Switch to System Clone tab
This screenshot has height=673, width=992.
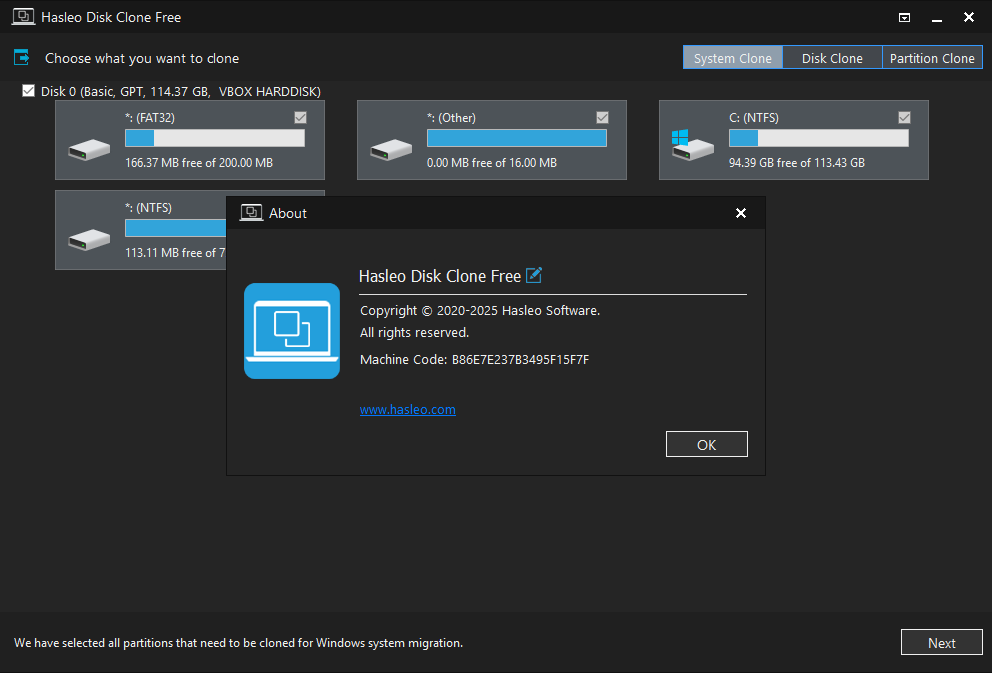[733, 58]
